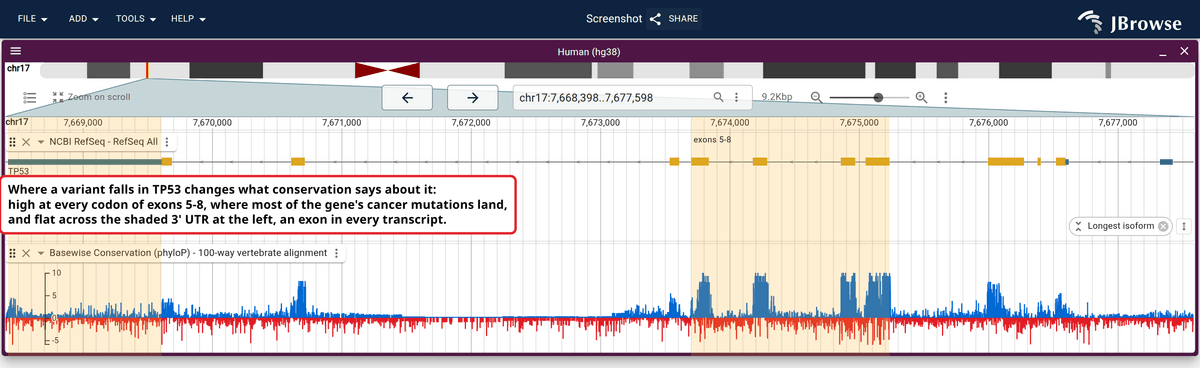Pan right with the forward arrow
Screen dimensions: 1200x368
473,97
